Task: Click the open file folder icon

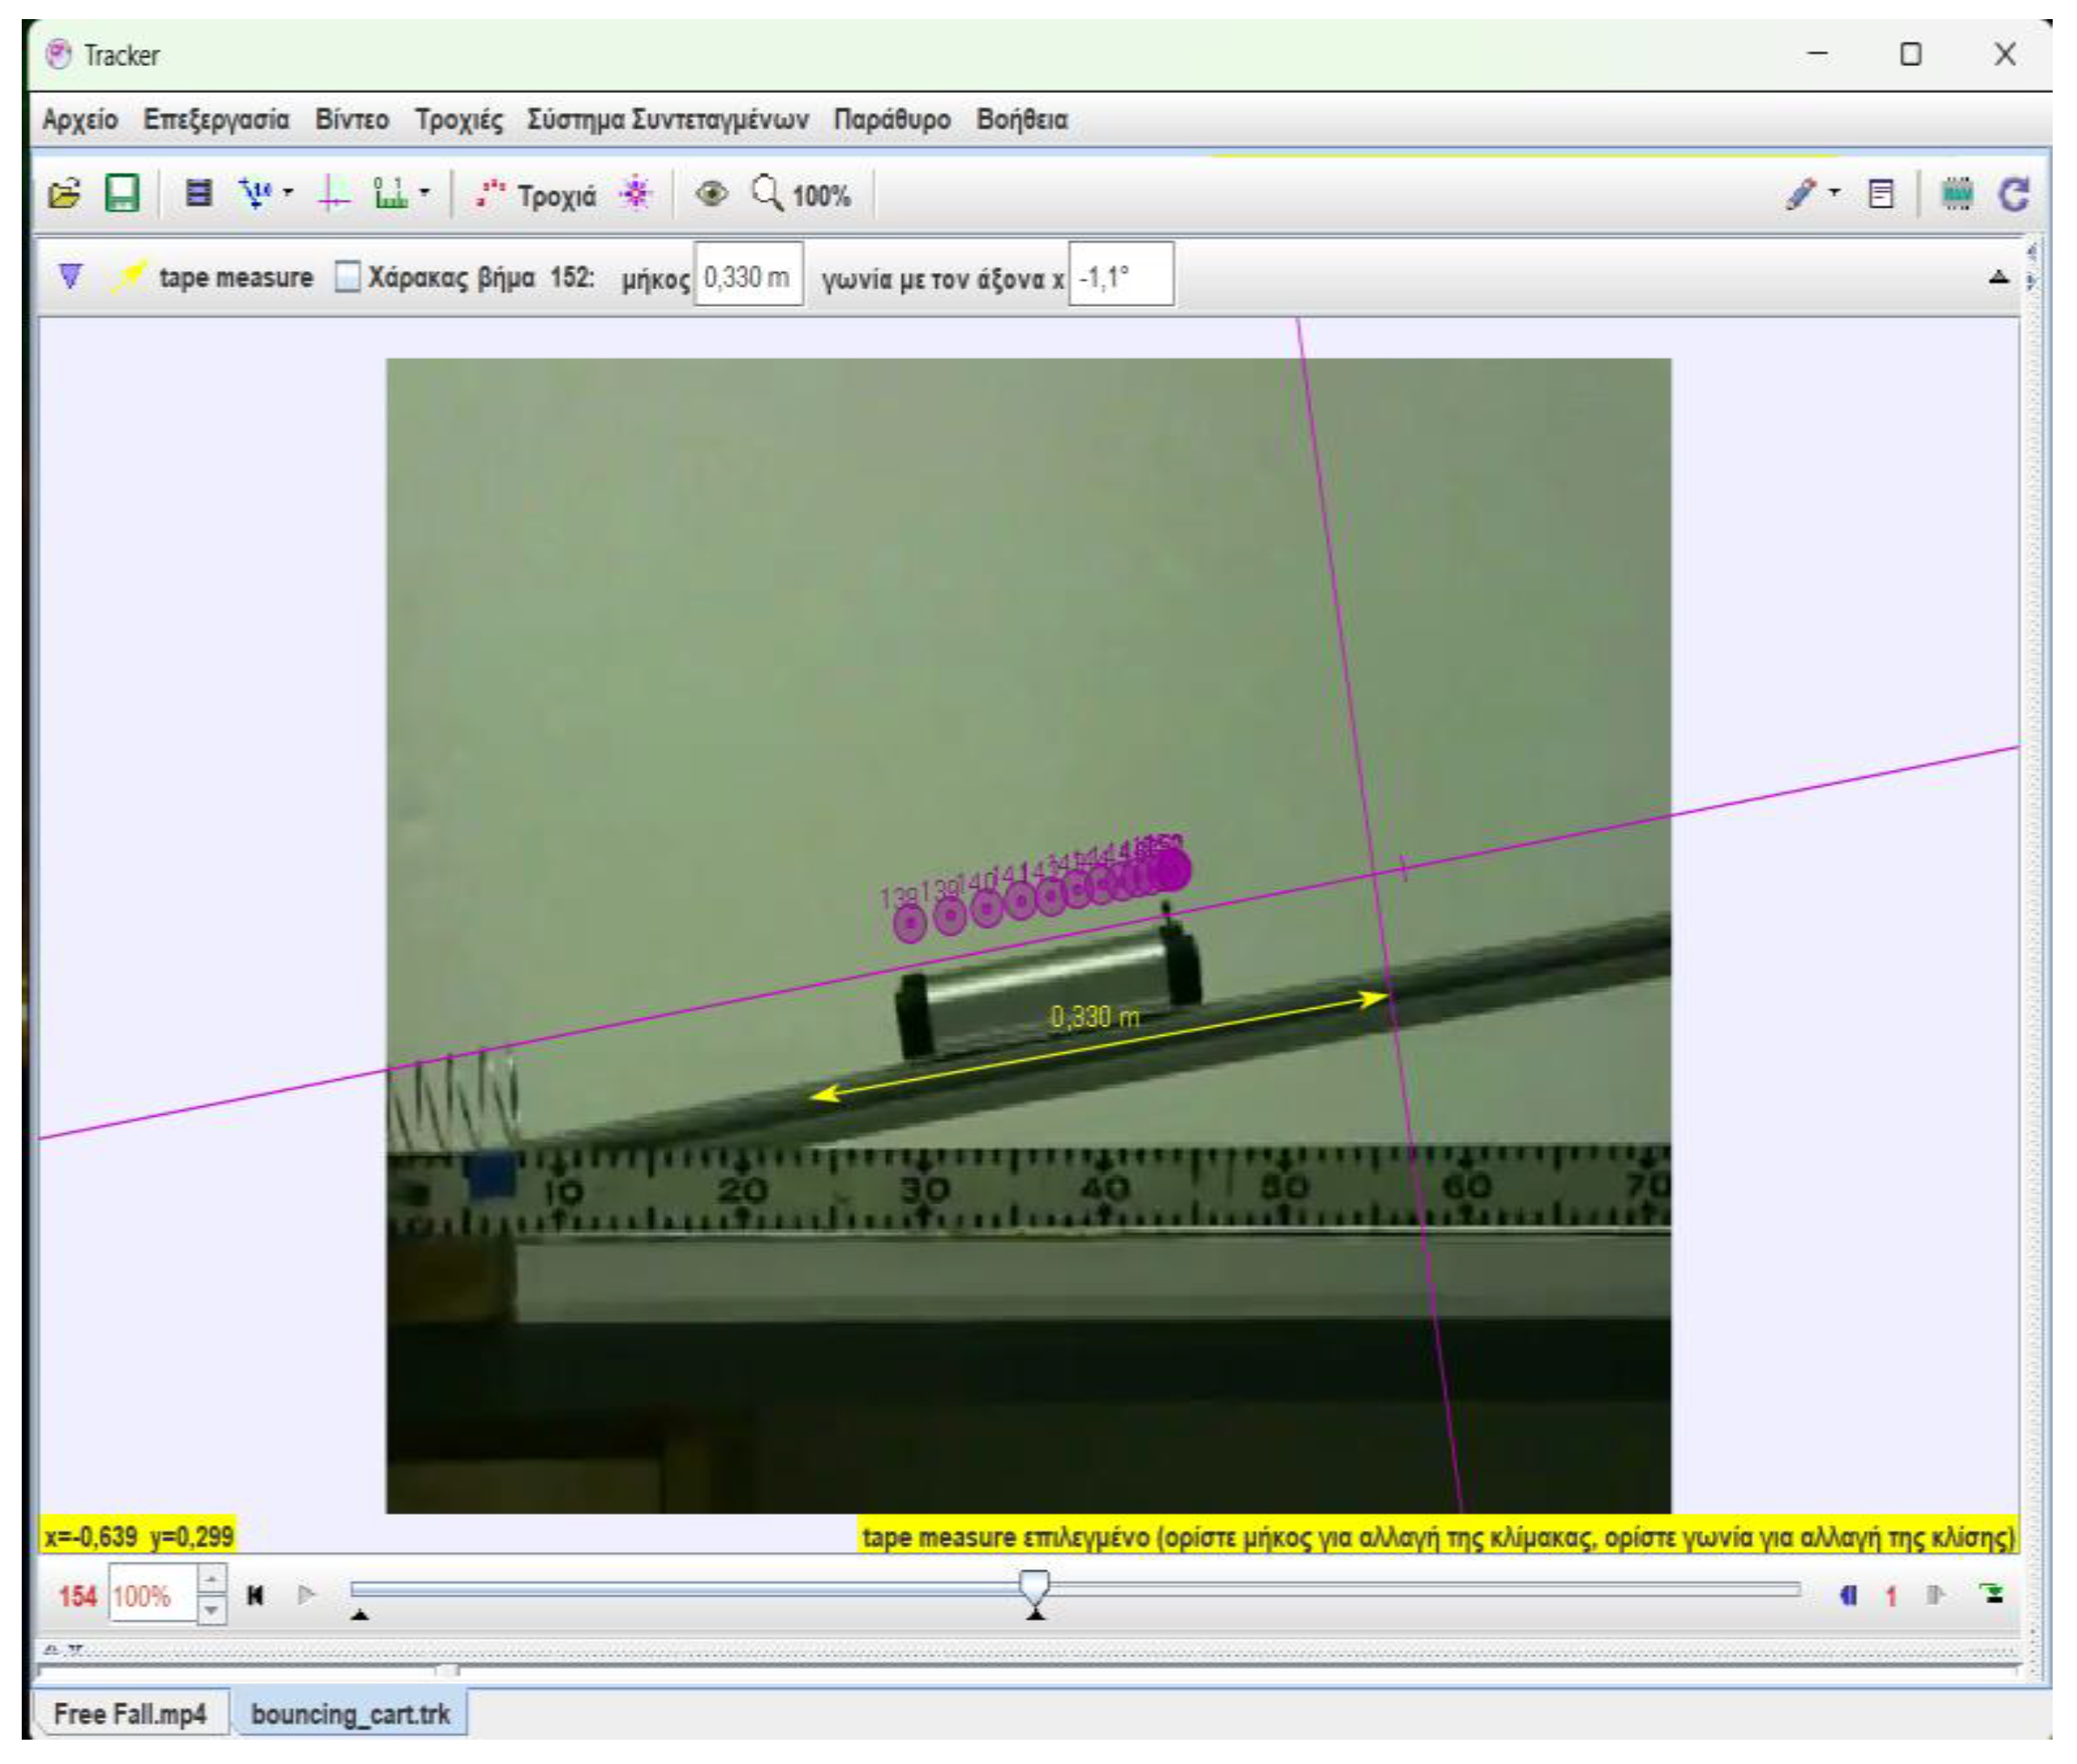Action: coord(65,193)
